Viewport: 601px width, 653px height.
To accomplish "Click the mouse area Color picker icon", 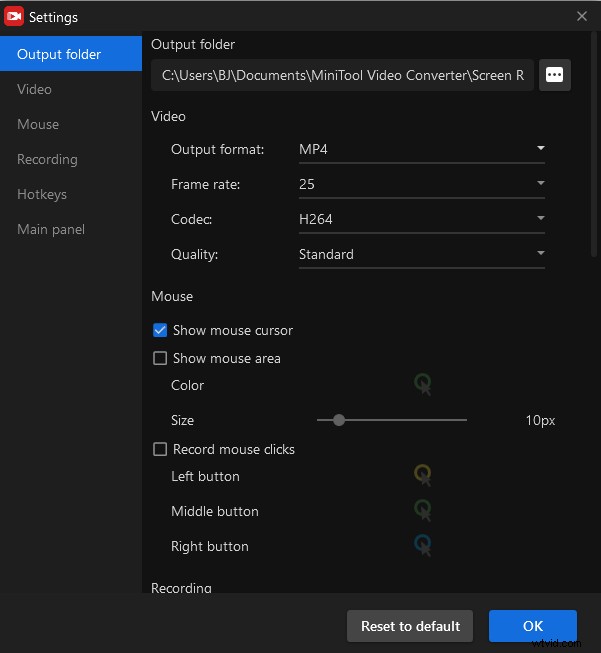I will (x=423, y=384).
